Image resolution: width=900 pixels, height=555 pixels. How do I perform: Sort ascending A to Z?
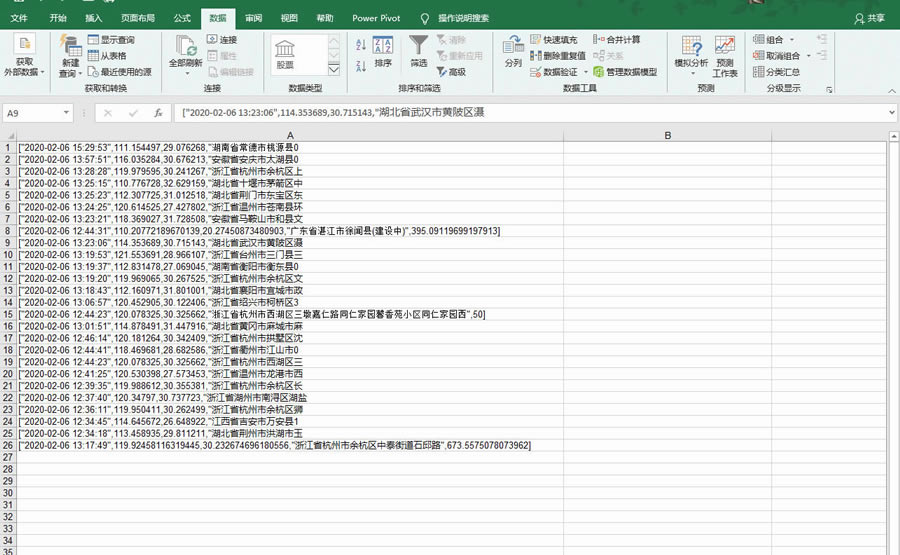click(361, 44)
